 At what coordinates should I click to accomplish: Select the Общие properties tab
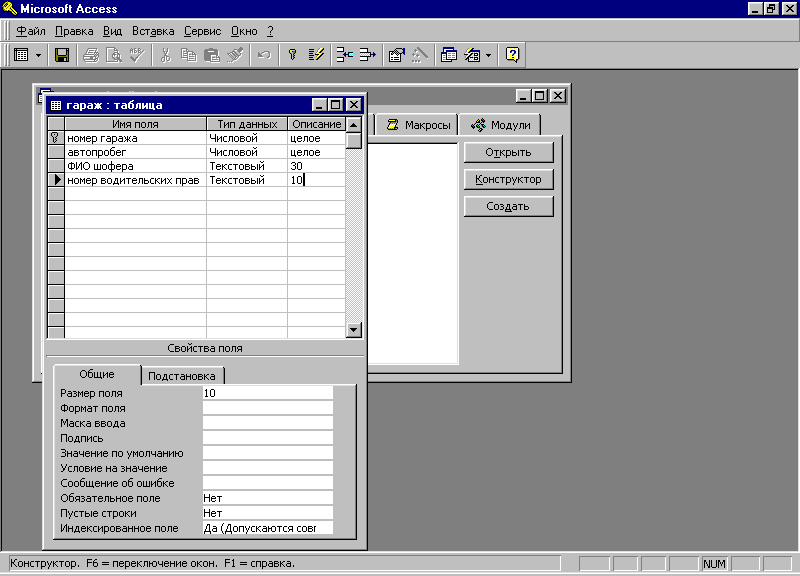(97, 374)
